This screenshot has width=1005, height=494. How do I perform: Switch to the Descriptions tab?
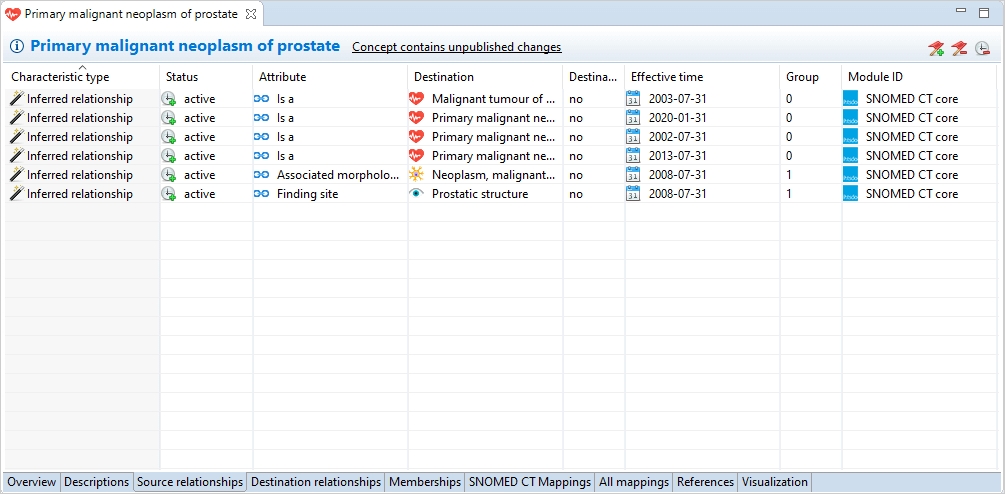coord(97,482)
